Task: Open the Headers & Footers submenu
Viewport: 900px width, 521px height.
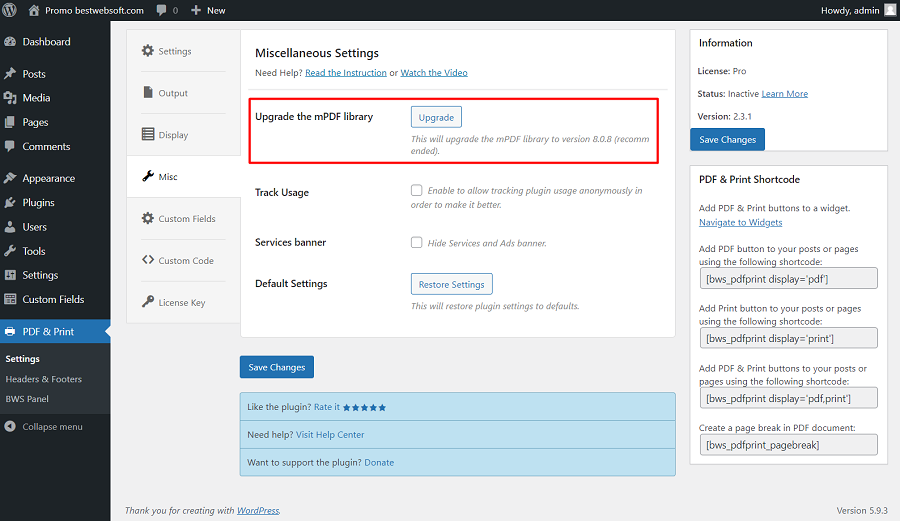Action: [44, 379]
